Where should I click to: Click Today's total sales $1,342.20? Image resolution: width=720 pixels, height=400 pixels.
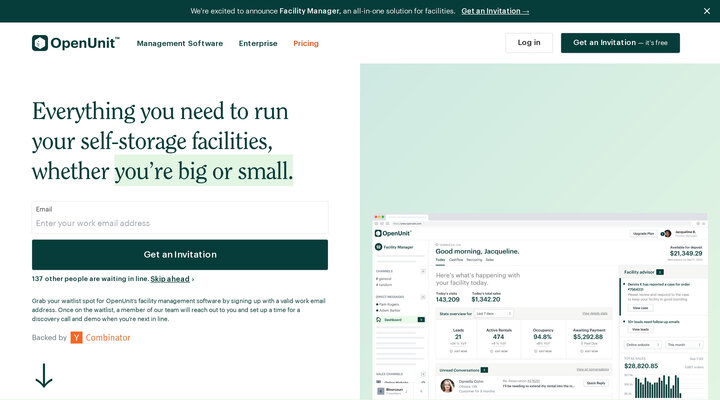click(x=486, y=299)
